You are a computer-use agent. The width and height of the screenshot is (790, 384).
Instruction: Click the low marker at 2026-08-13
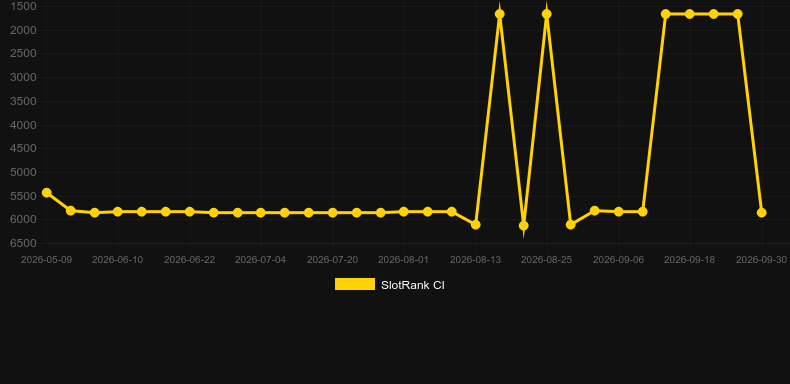(475, 224)
